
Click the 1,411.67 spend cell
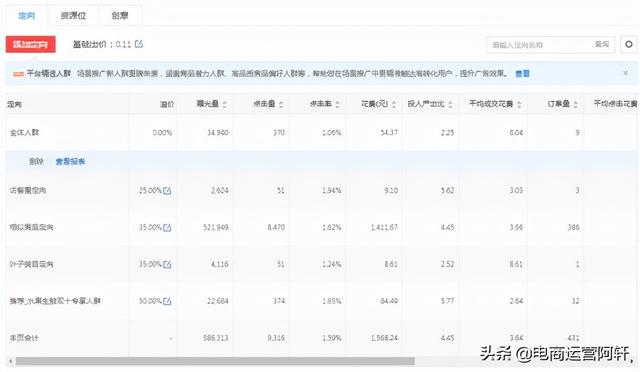[x=384, y=227]
